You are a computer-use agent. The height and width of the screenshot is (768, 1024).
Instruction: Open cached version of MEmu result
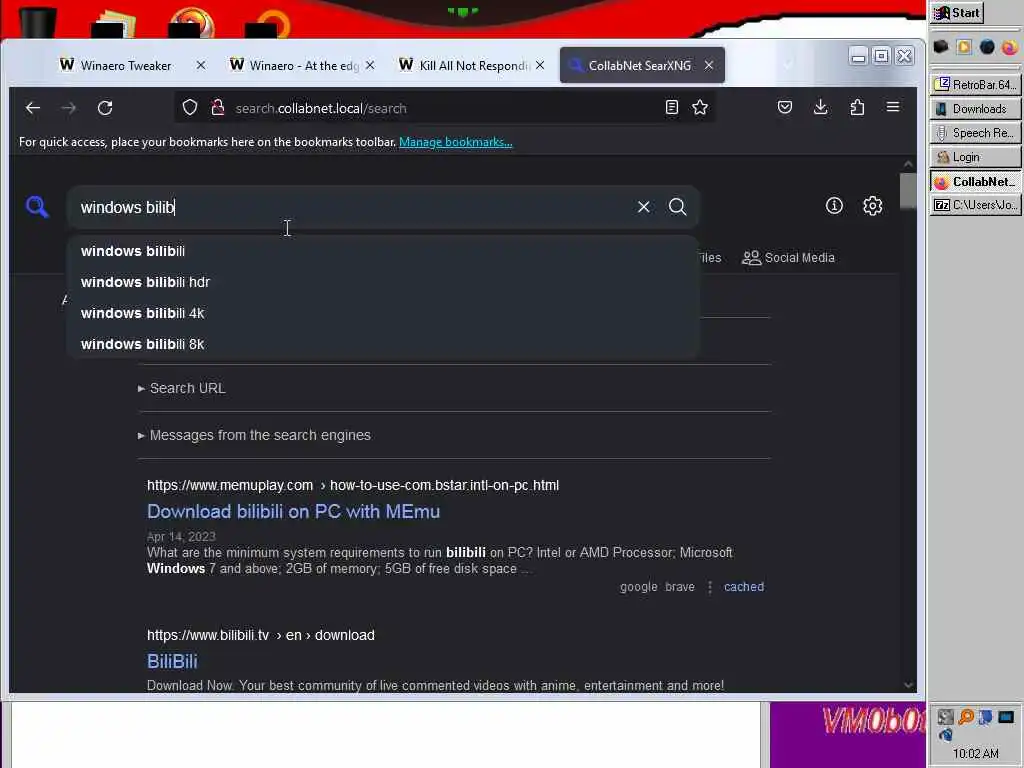pos(744,586)
